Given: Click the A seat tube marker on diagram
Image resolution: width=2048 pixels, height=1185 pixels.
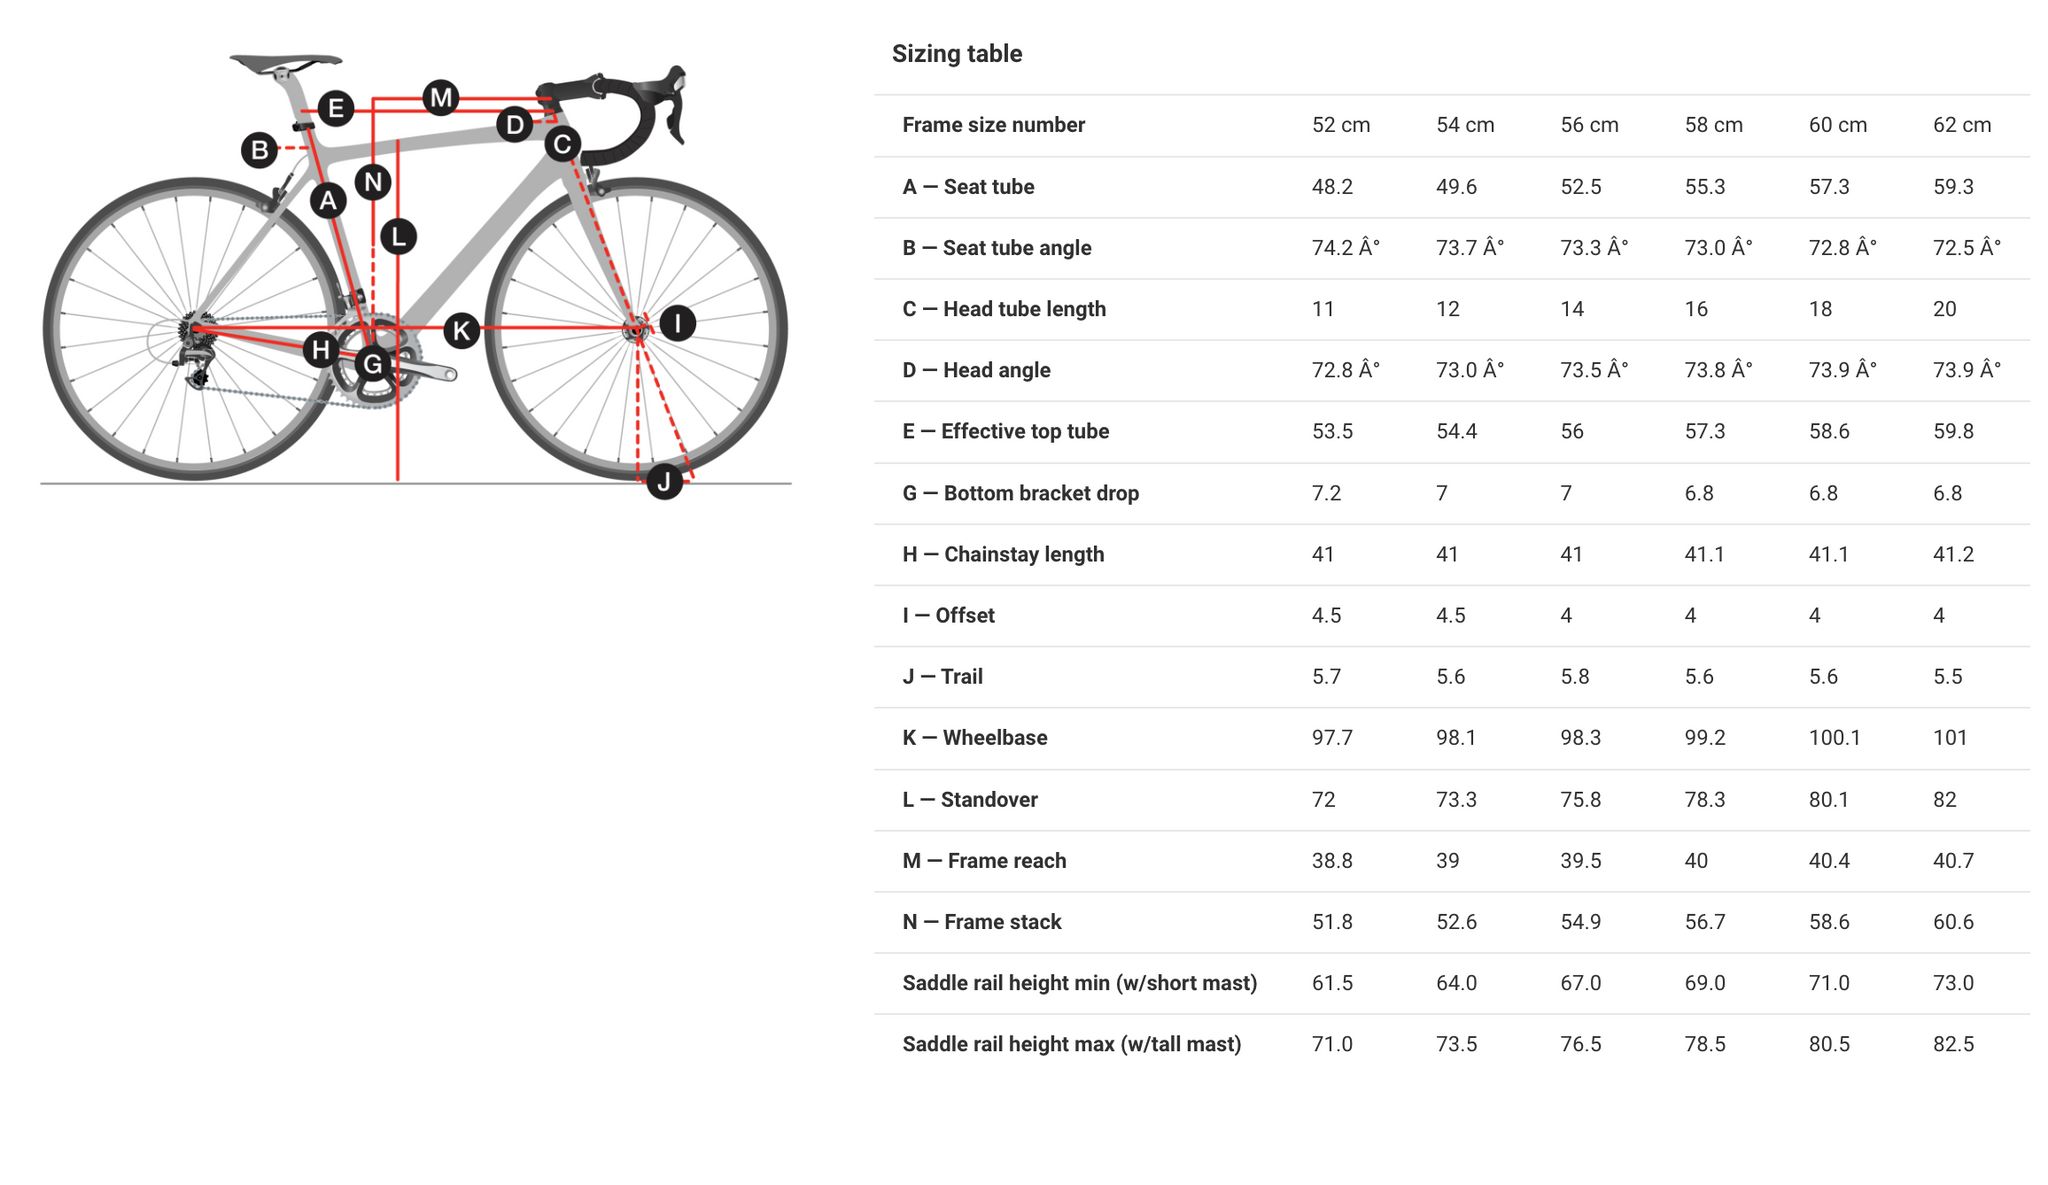Looking at the screenshot, I should (328, 201).
